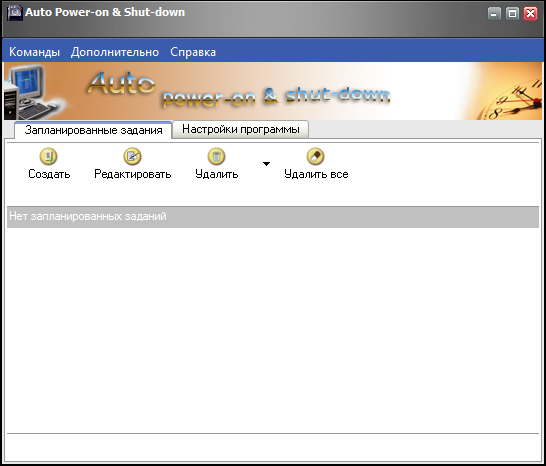Viewport: 546px width, 466px height.
Task: Open the Команды menu
Action: click(x=34, y=52)
